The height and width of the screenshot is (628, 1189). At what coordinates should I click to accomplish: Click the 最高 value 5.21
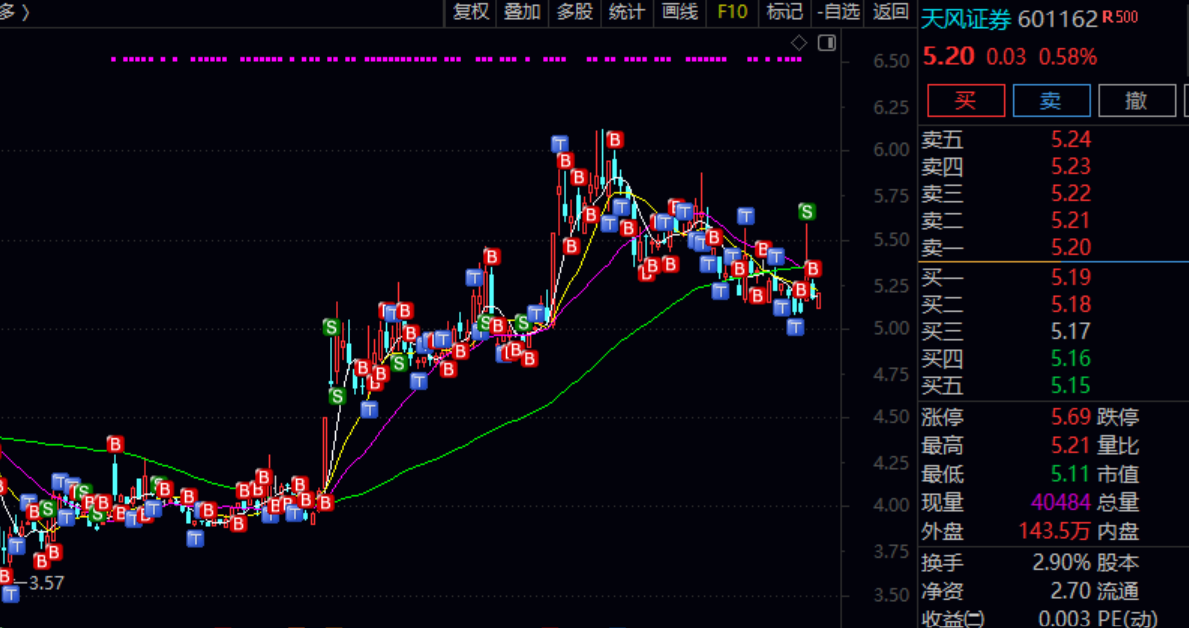(1071, 446)
